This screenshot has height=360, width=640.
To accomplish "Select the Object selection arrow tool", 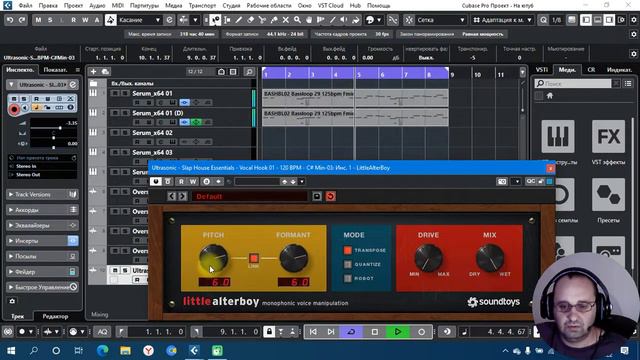I will pyautogui.click(x=216, y=20).
